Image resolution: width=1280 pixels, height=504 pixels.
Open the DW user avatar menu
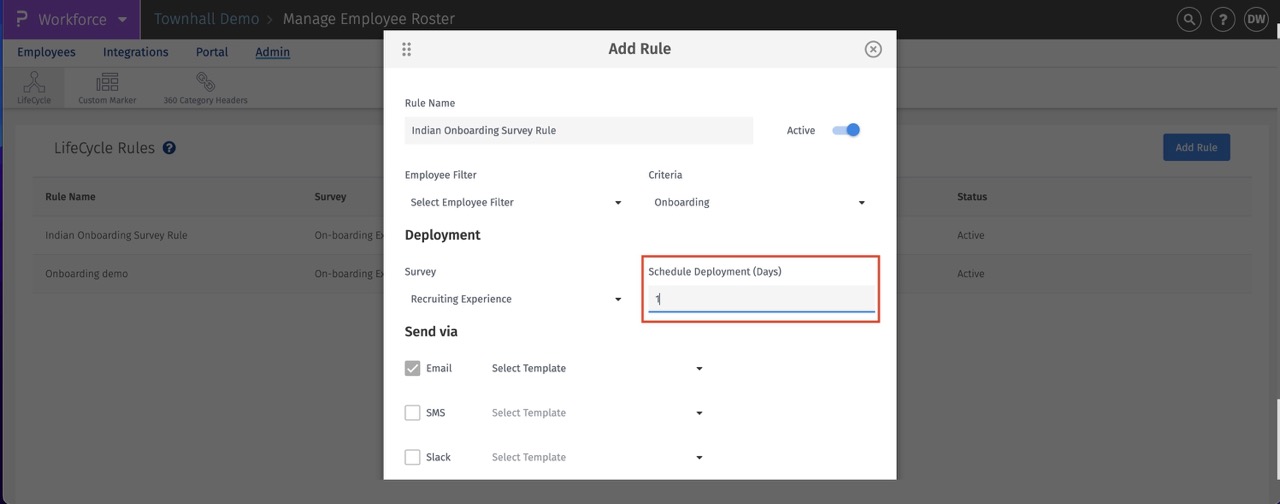1256,19
